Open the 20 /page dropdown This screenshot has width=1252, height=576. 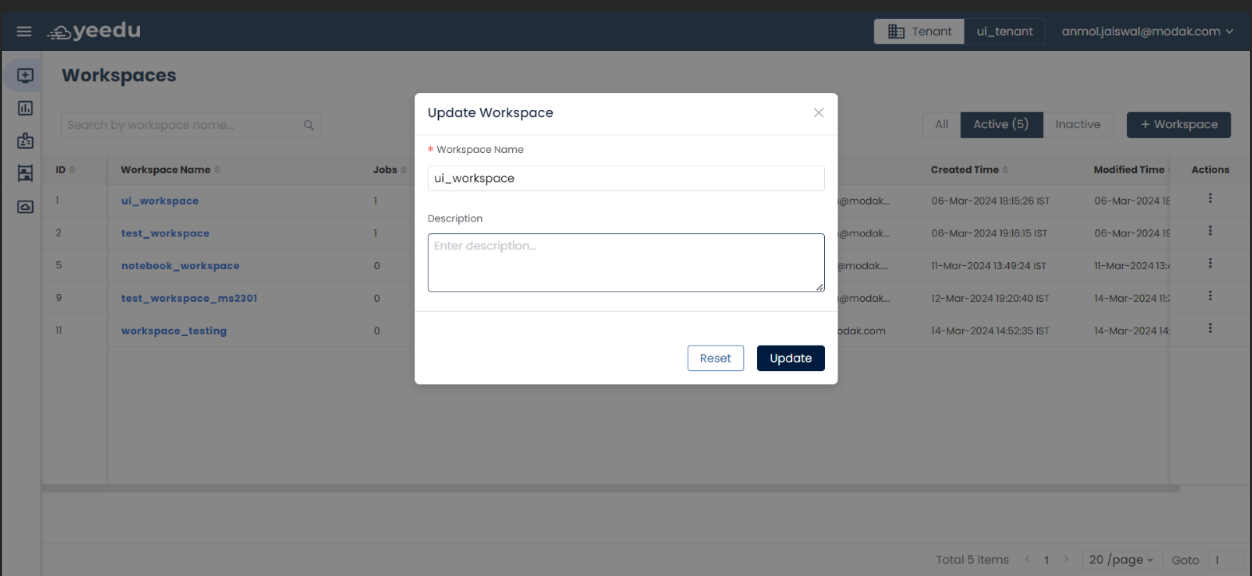pyautogui.click(x=1121, y=559)
